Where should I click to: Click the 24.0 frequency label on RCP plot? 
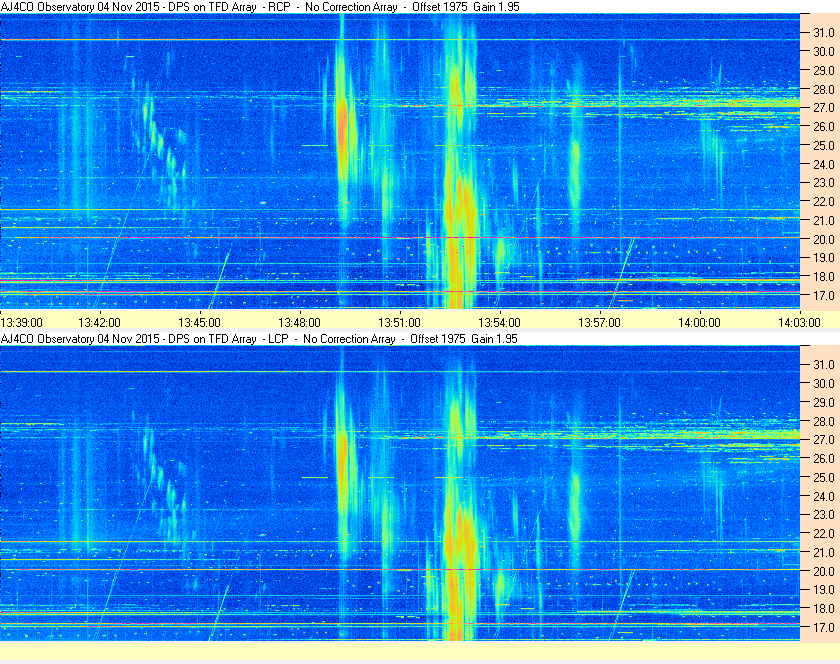pyautogui.click(x=824, y=165)
